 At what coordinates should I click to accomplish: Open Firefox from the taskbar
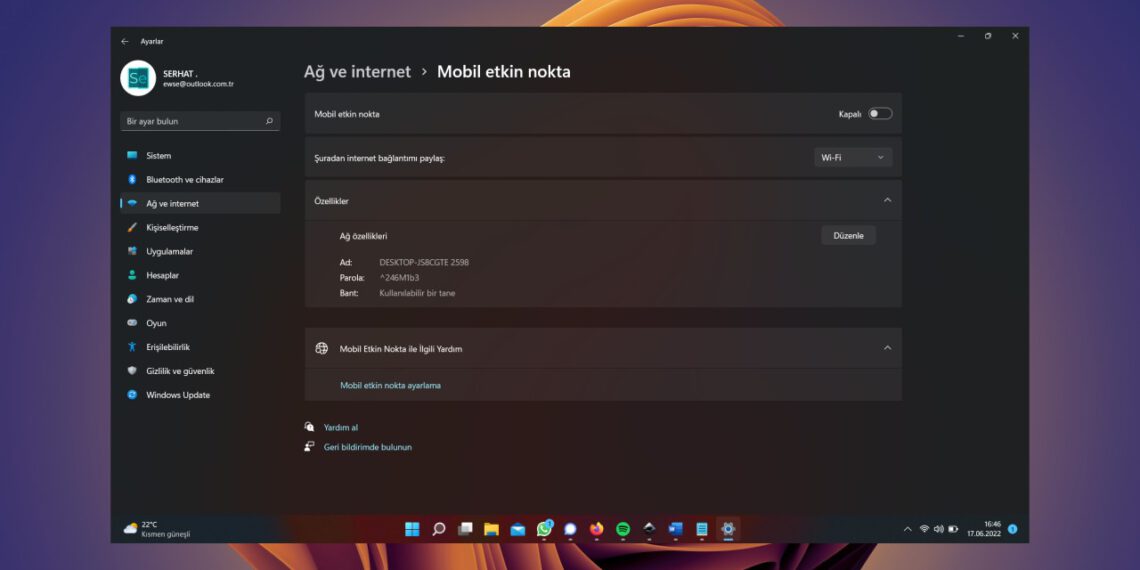click(x=597, y=529)
